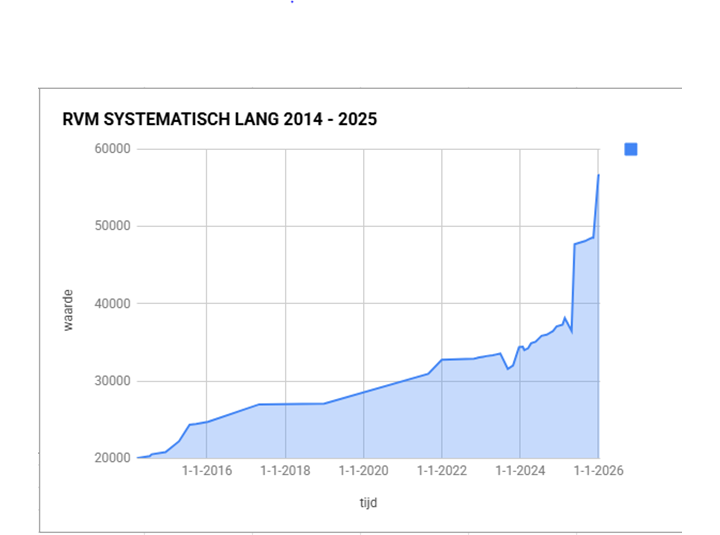Select the 1-1-2018 date label
Screen dimensions: 720x535
pyautogui.click(x=285, y=471)
